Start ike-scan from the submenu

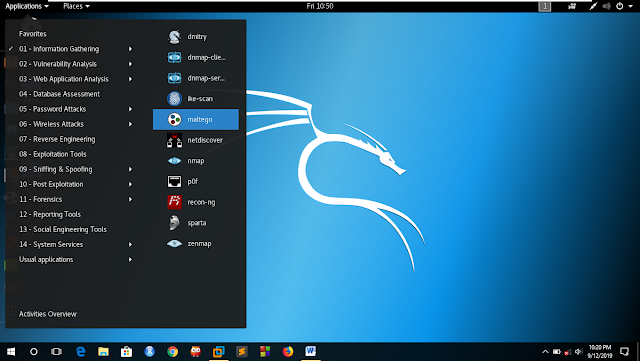pyautogui.click(x=196, y=99)
